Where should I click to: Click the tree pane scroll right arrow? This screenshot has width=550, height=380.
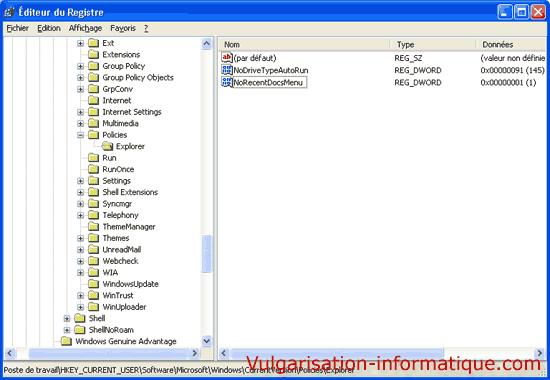click(195, 353)
